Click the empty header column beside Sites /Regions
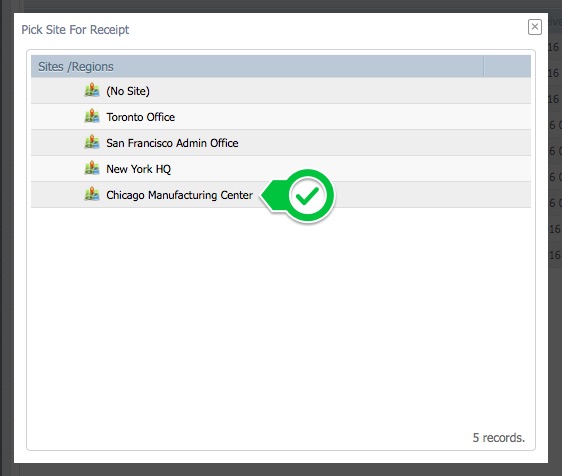The width and height of the screenshot is (562, 476). click(x=507, y=66)
